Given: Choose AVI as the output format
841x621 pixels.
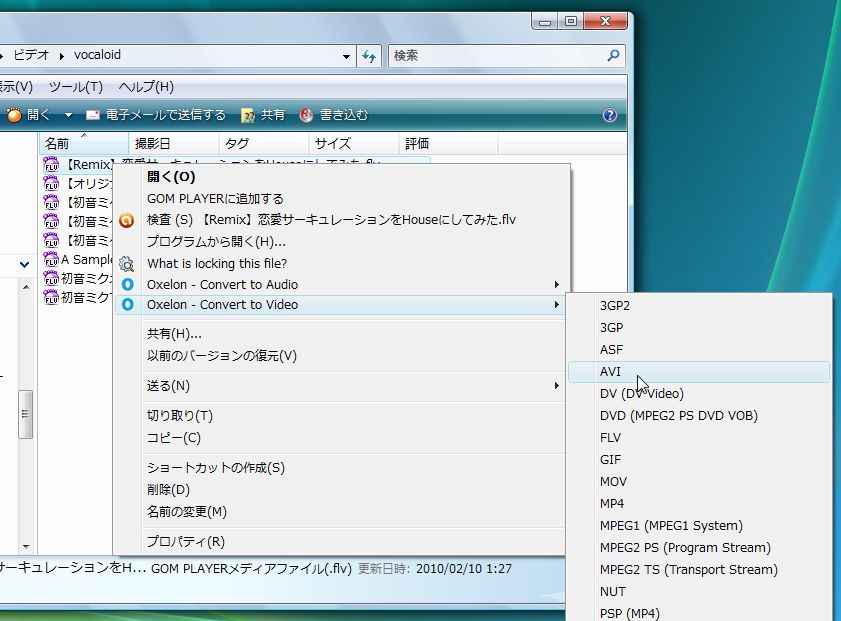Looking at the screenshot, I should point(698,372).
